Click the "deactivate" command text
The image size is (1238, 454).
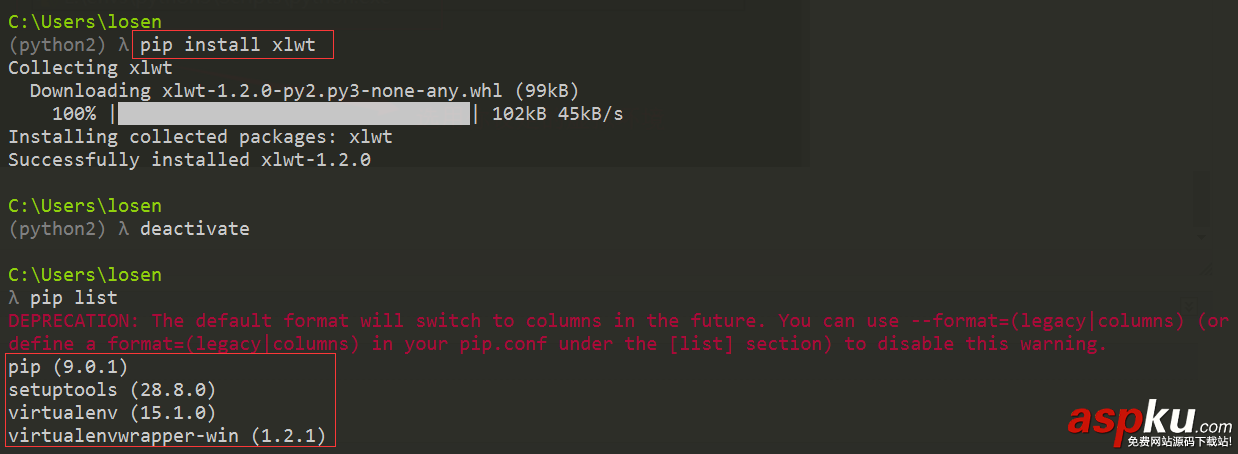(194, 229)
